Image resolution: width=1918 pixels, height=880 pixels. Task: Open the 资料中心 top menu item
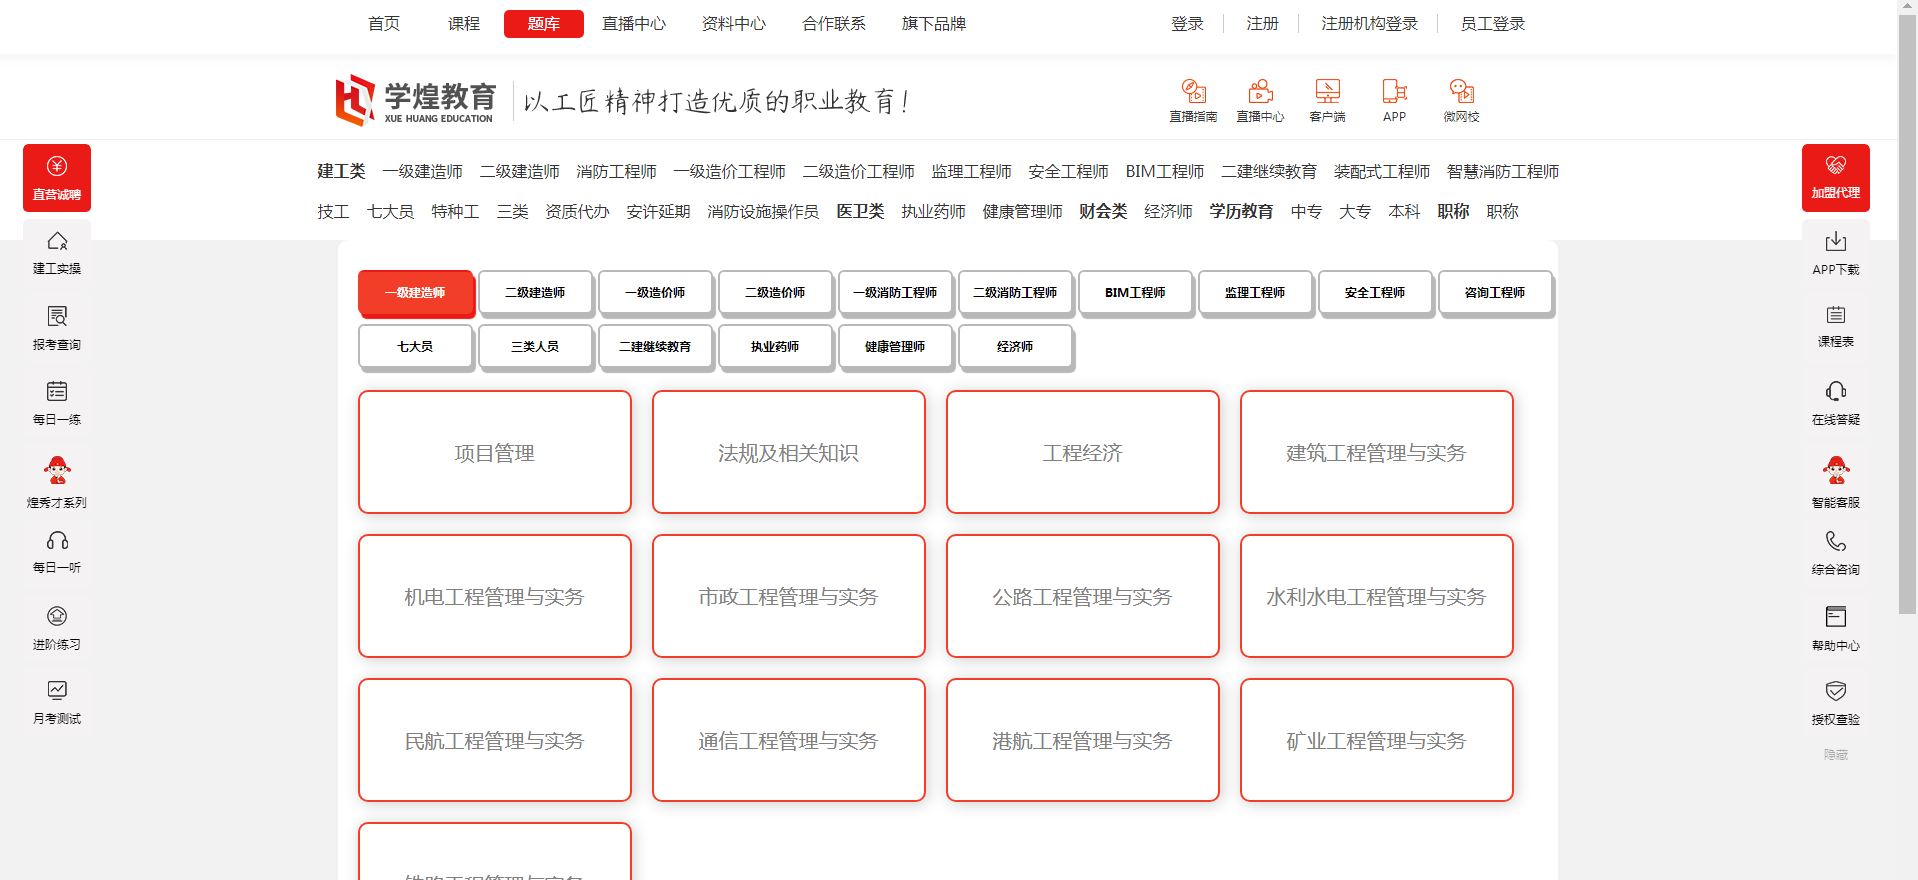coord(733,24)
